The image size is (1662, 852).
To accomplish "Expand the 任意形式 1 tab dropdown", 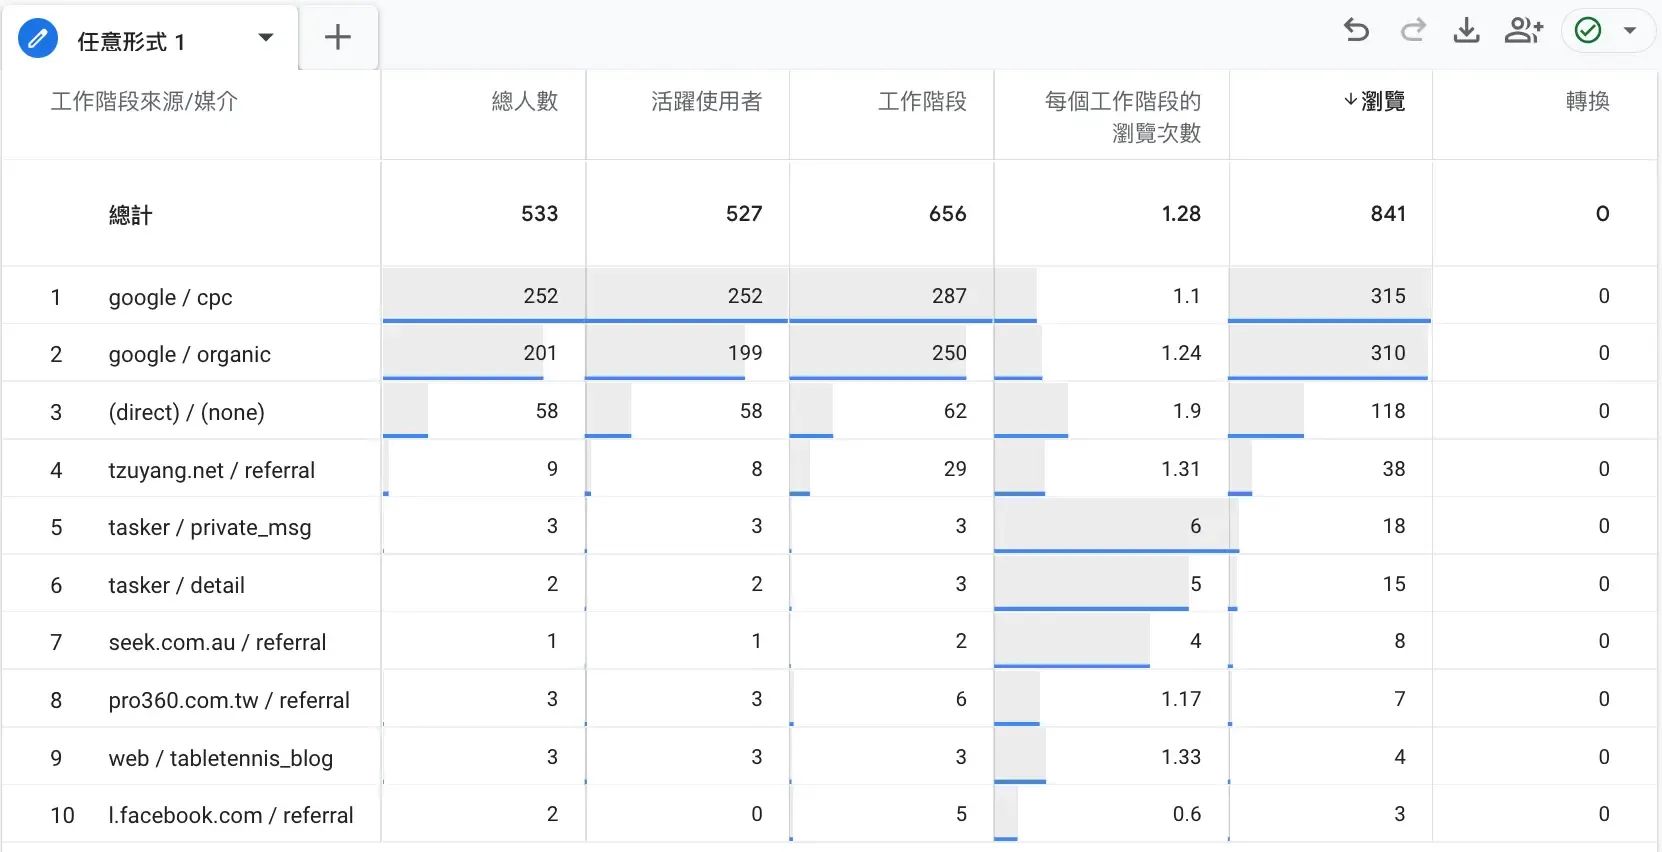I will (x=266, y=38).
